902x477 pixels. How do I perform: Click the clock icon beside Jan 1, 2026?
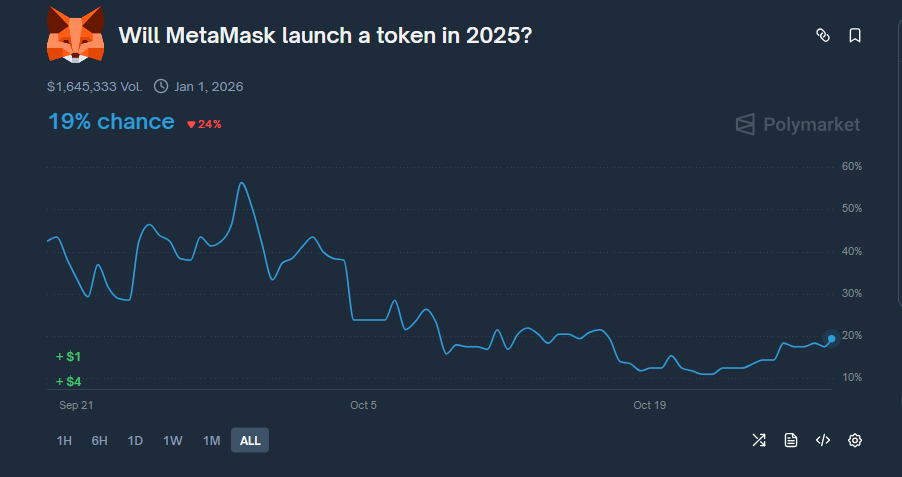(162, 87)
